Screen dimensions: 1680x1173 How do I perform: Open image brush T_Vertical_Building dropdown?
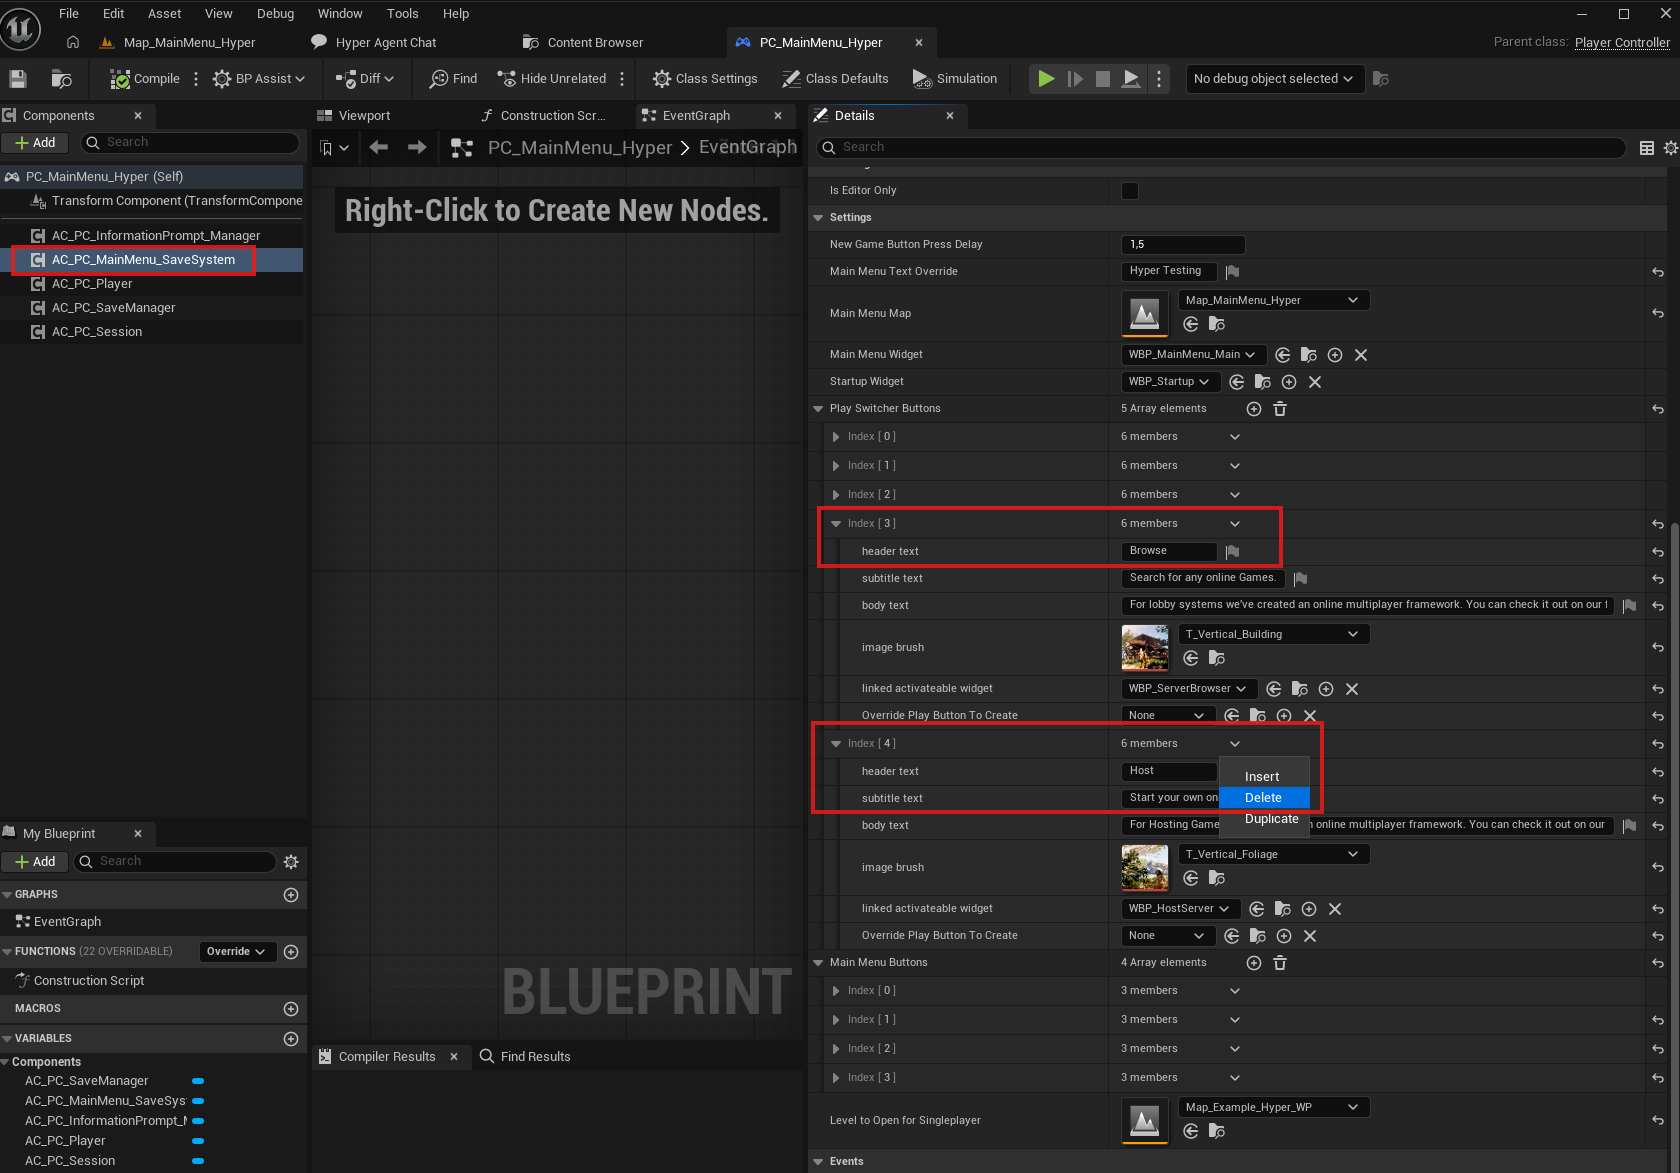coord(1272,634)
